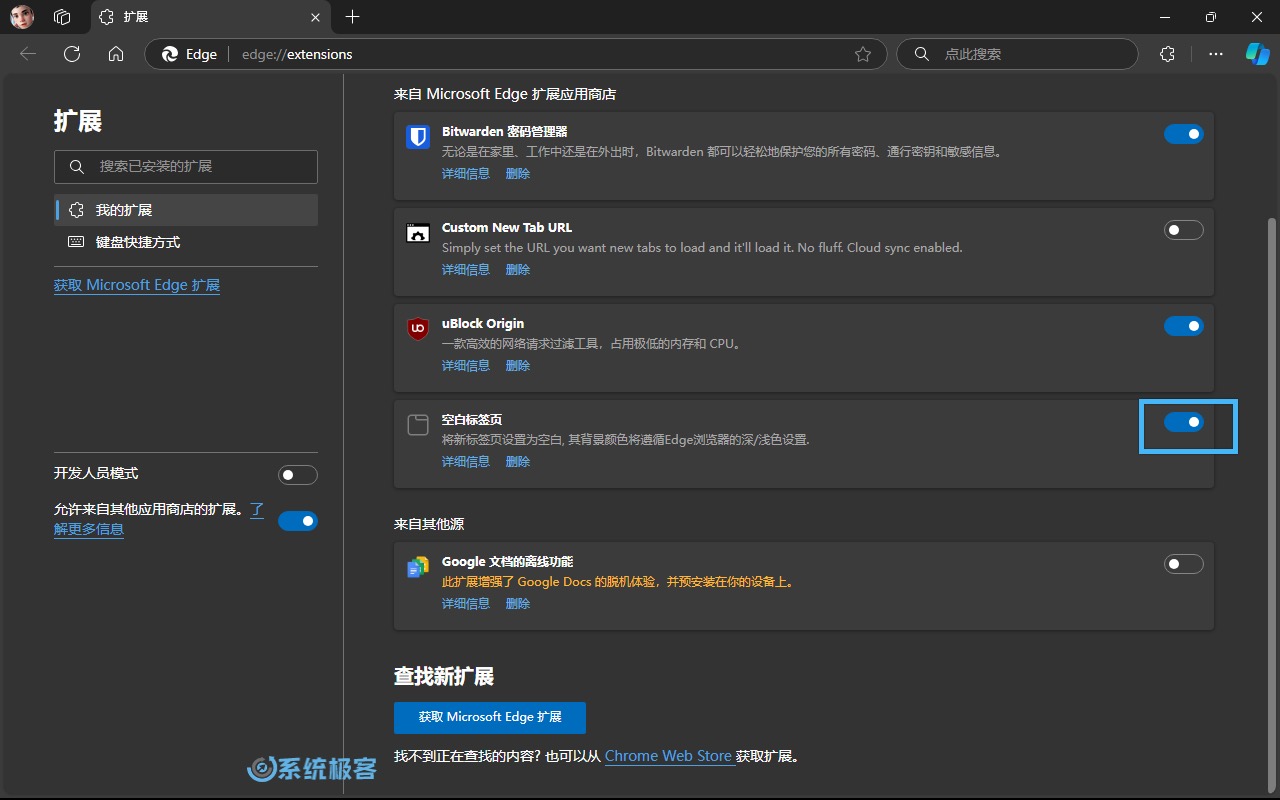
Task: Open 详细信息 for 空白标签页
Action: point(466,462)
